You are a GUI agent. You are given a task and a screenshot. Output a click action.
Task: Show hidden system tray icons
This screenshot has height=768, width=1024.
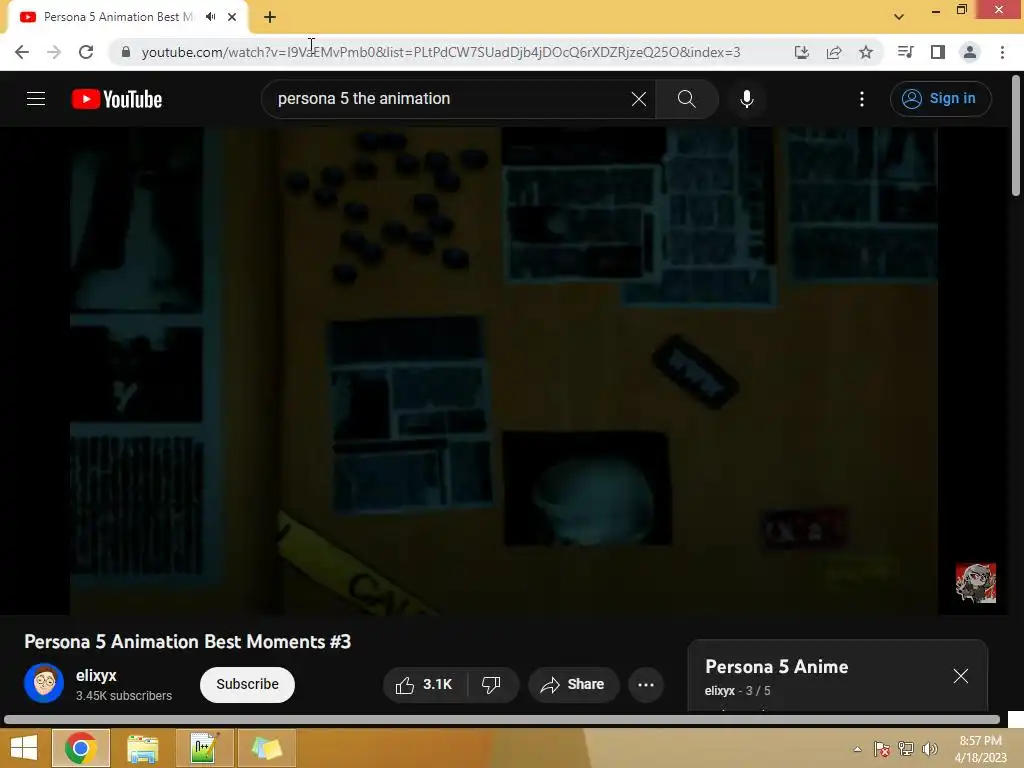coord(857,749)
